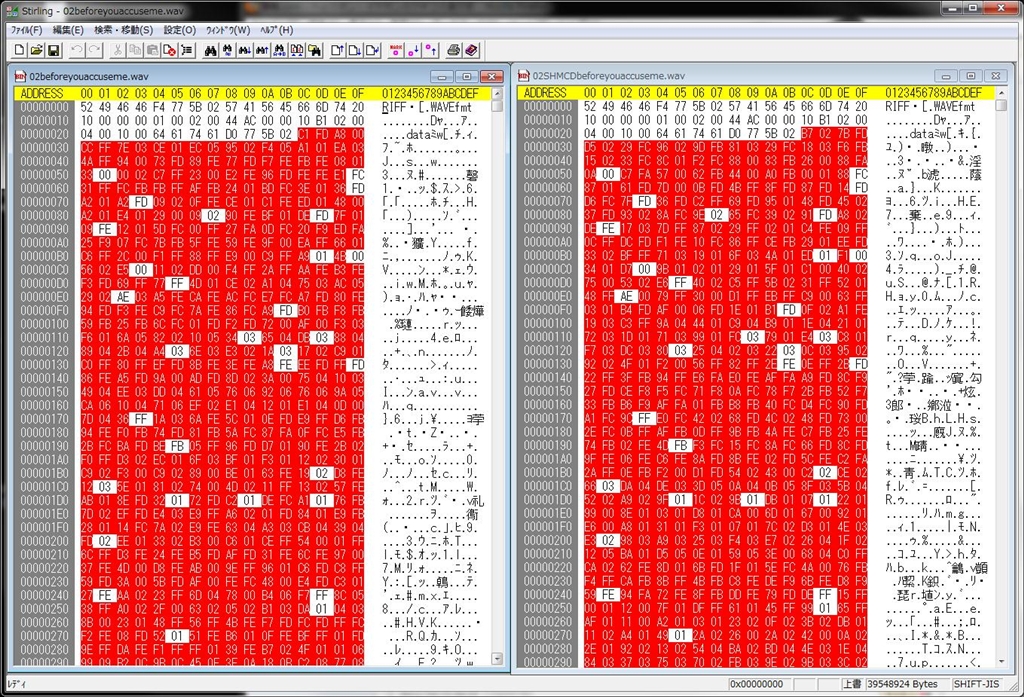Click the Print icon in the toolbar
The width and height of the screenshot is (1024, 697).
tap(453, 50)
